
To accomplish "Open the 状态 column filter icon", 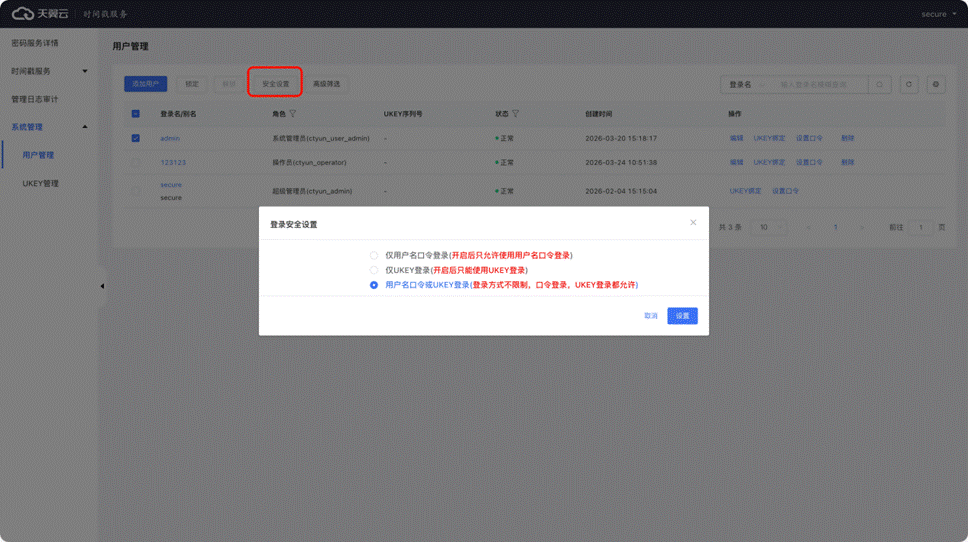I will (515, 114).
